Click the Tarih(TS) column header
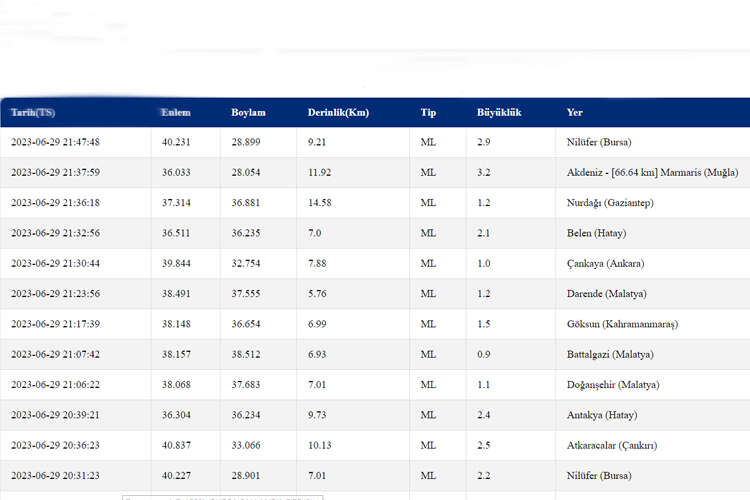Screen dimensions: 750x500 click(33, 112)
